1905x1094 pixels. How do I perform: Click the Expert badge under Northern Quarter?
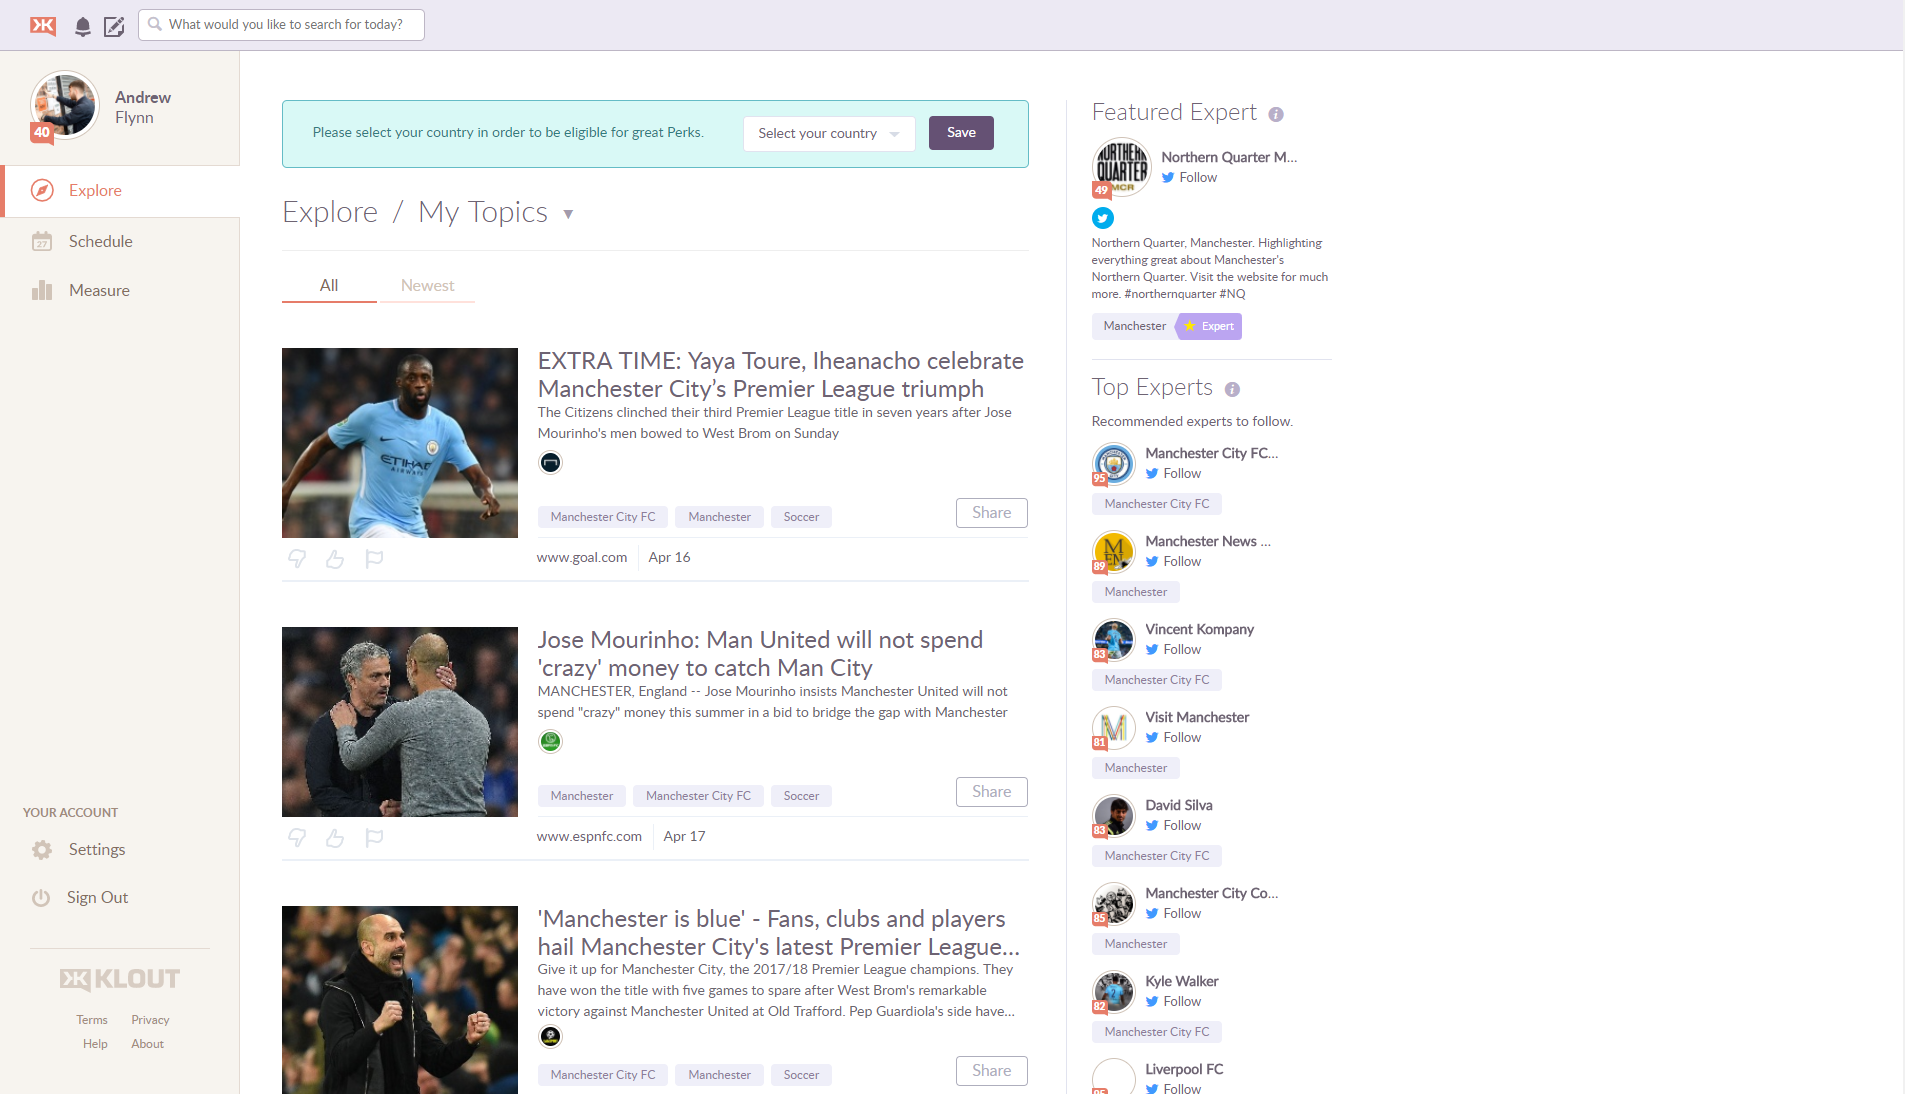[x=1210, y=326]
